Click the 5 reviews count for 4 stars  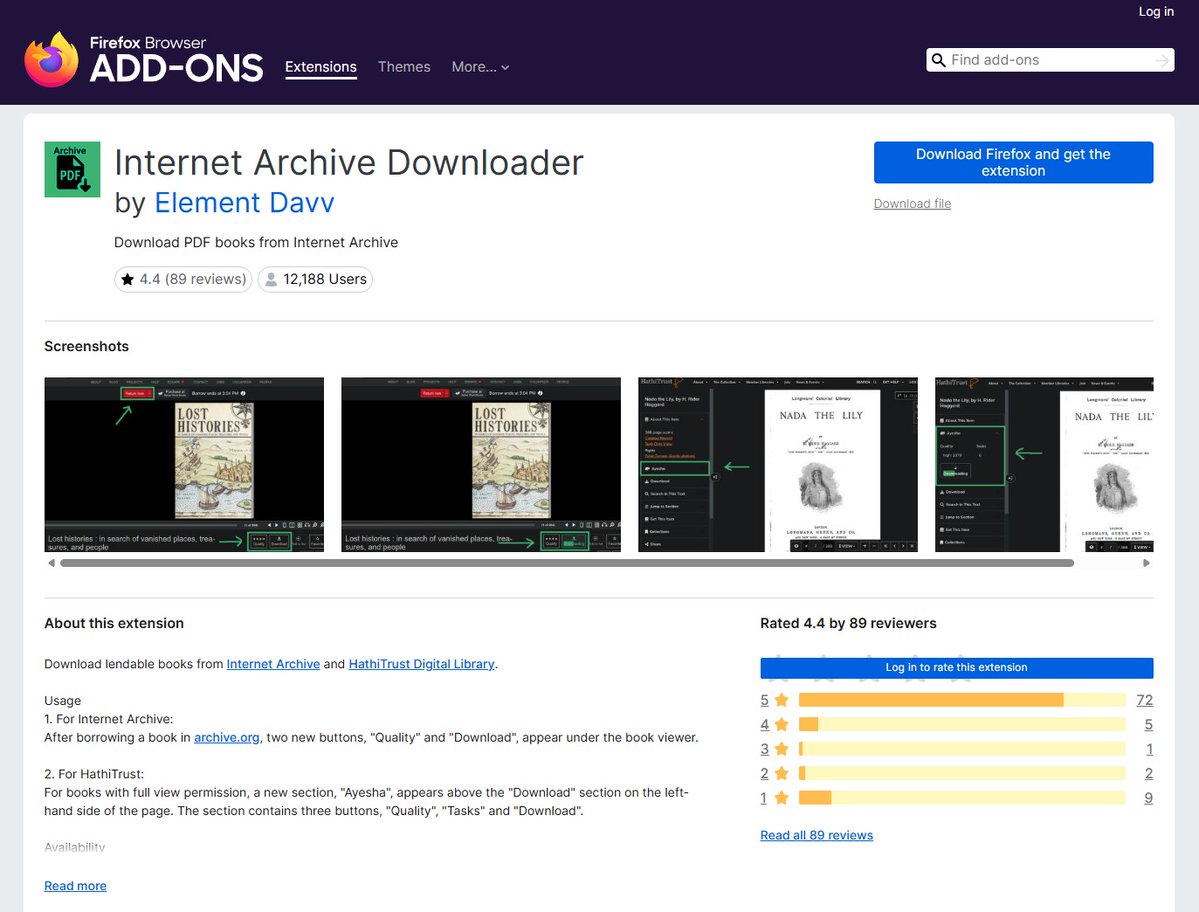[x=1149, y=725]
